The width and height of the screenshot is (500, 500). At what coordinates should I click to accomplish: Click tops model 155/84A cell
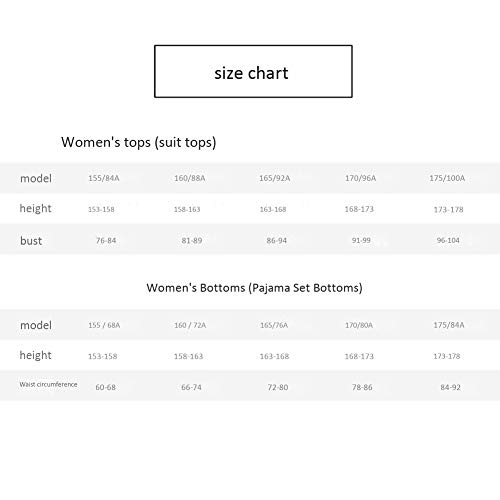click(104, 178)
